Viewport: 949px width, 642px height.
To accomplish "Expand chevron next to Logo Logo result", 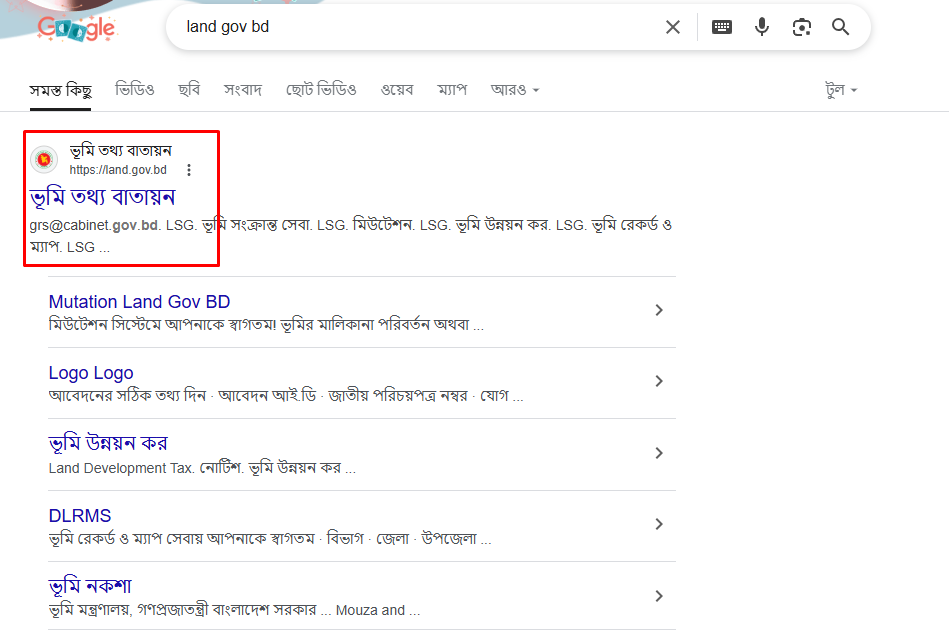I will (659, 381).
